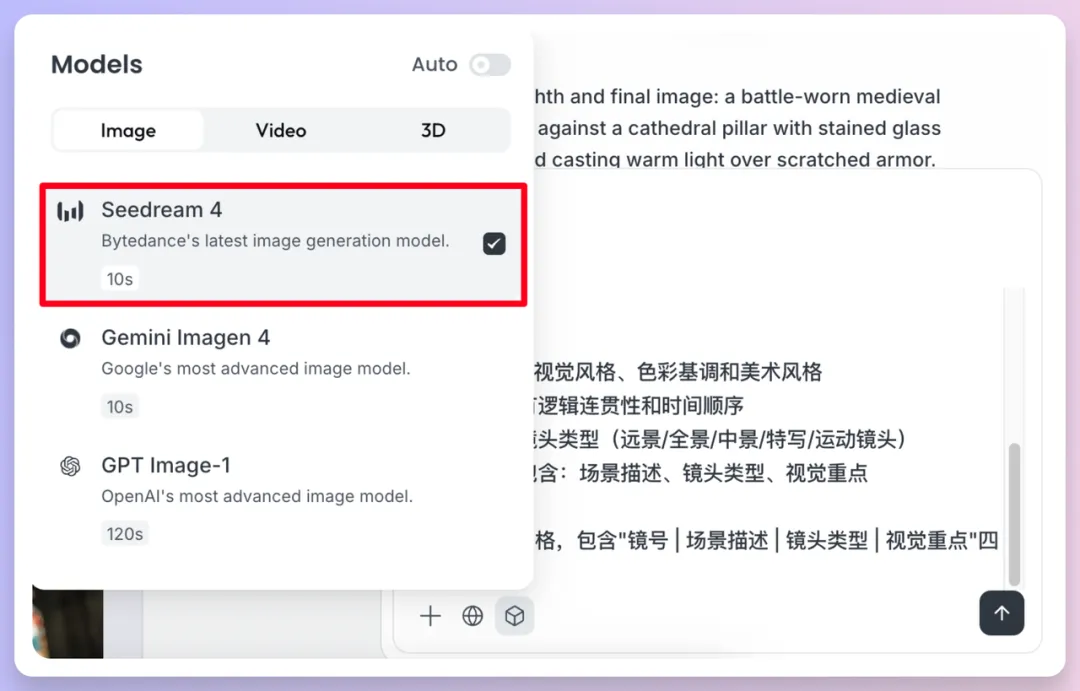Screen dimensions: 1080x691
Task: Click the Gemini Imagen 4 logo icon
Action: tap(69, 338)
